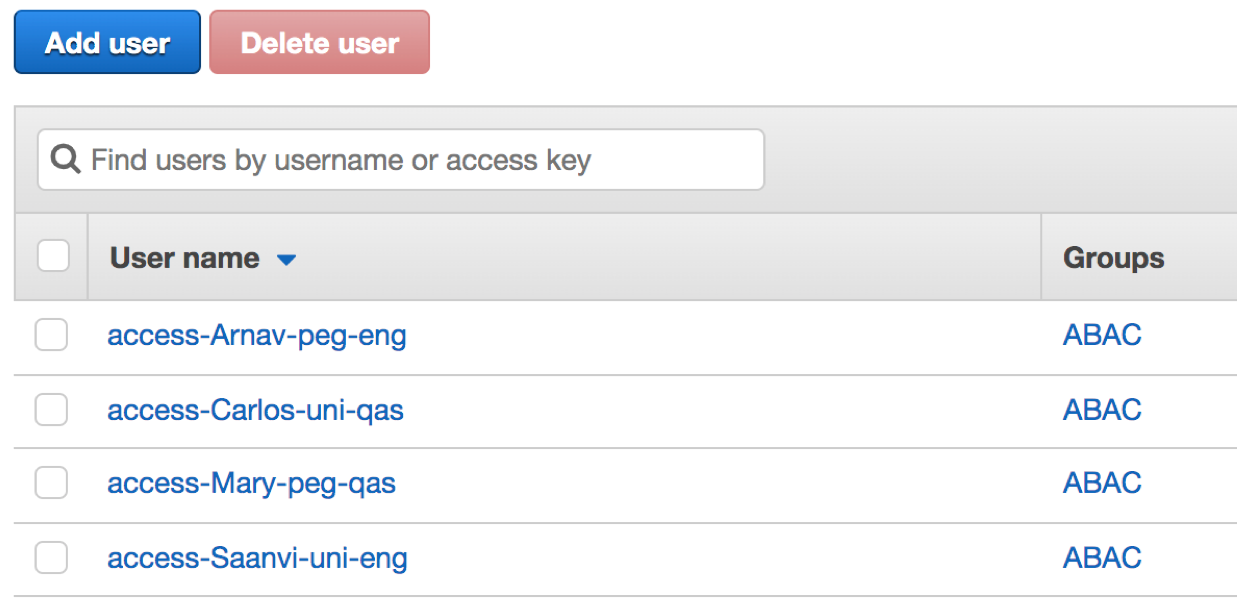This screenshot has width=1237, height=600.
Task: Open the ABAC group for Saanvi
Action: (1101, 557)
